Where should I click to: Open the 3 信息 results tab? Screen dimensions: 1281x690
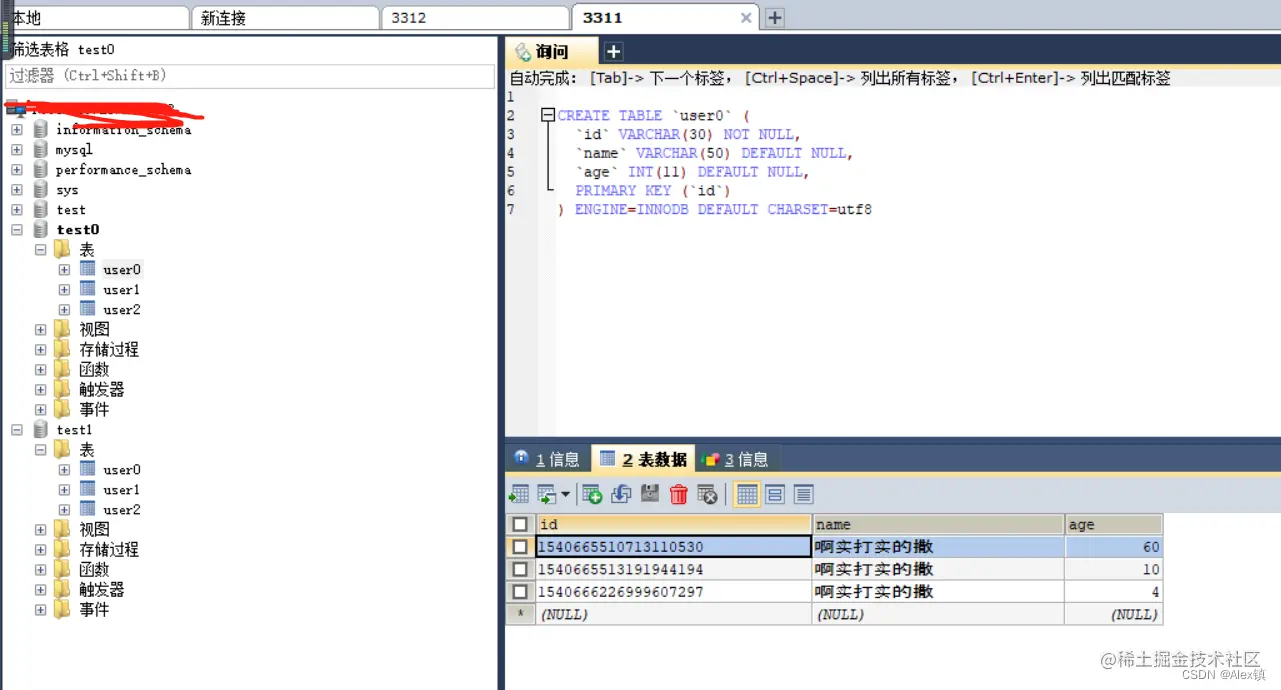736,459
